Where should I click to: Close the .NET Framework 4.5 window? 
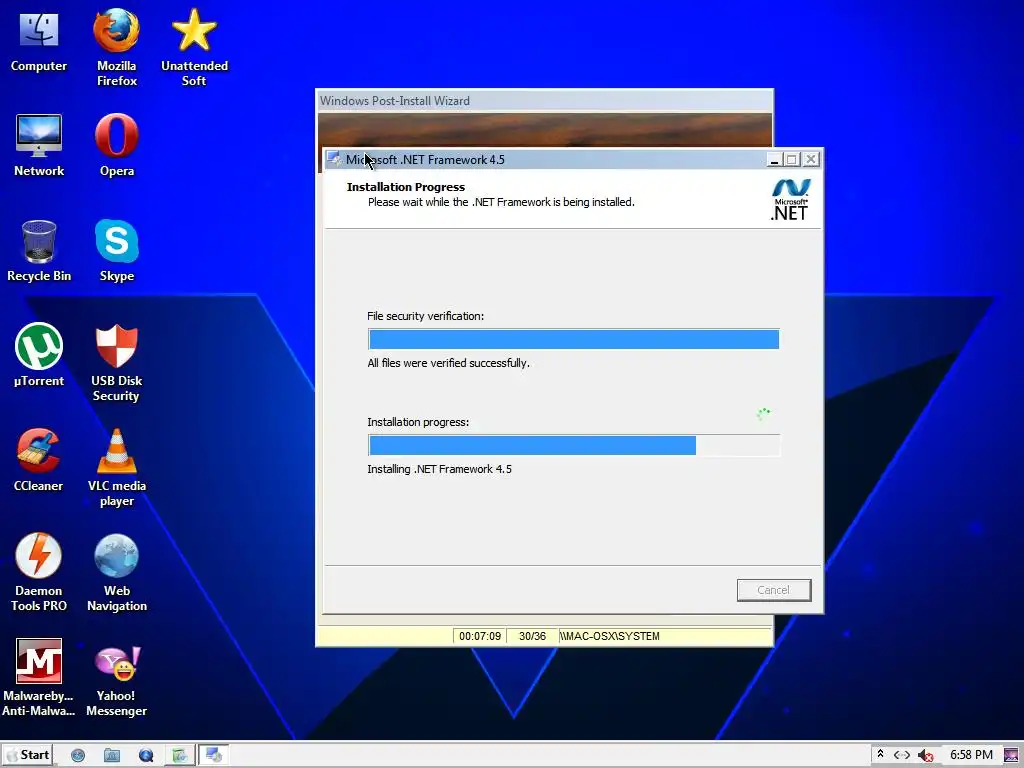click(x=810, y=159)
